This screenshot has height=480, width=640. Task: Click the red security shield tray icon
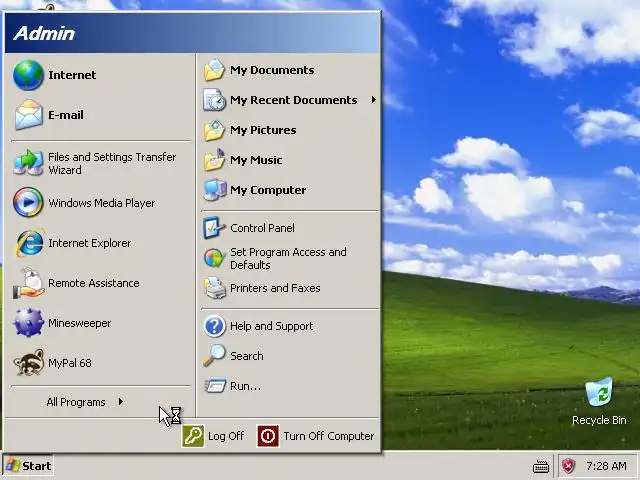569,466
